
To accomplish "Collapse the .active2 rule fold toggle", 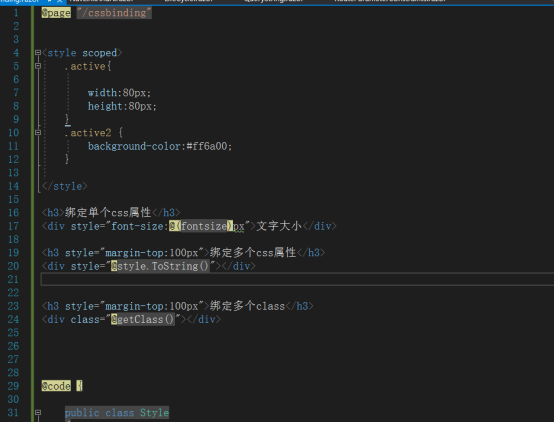I will pyautogui.click(x=38, y=133).
